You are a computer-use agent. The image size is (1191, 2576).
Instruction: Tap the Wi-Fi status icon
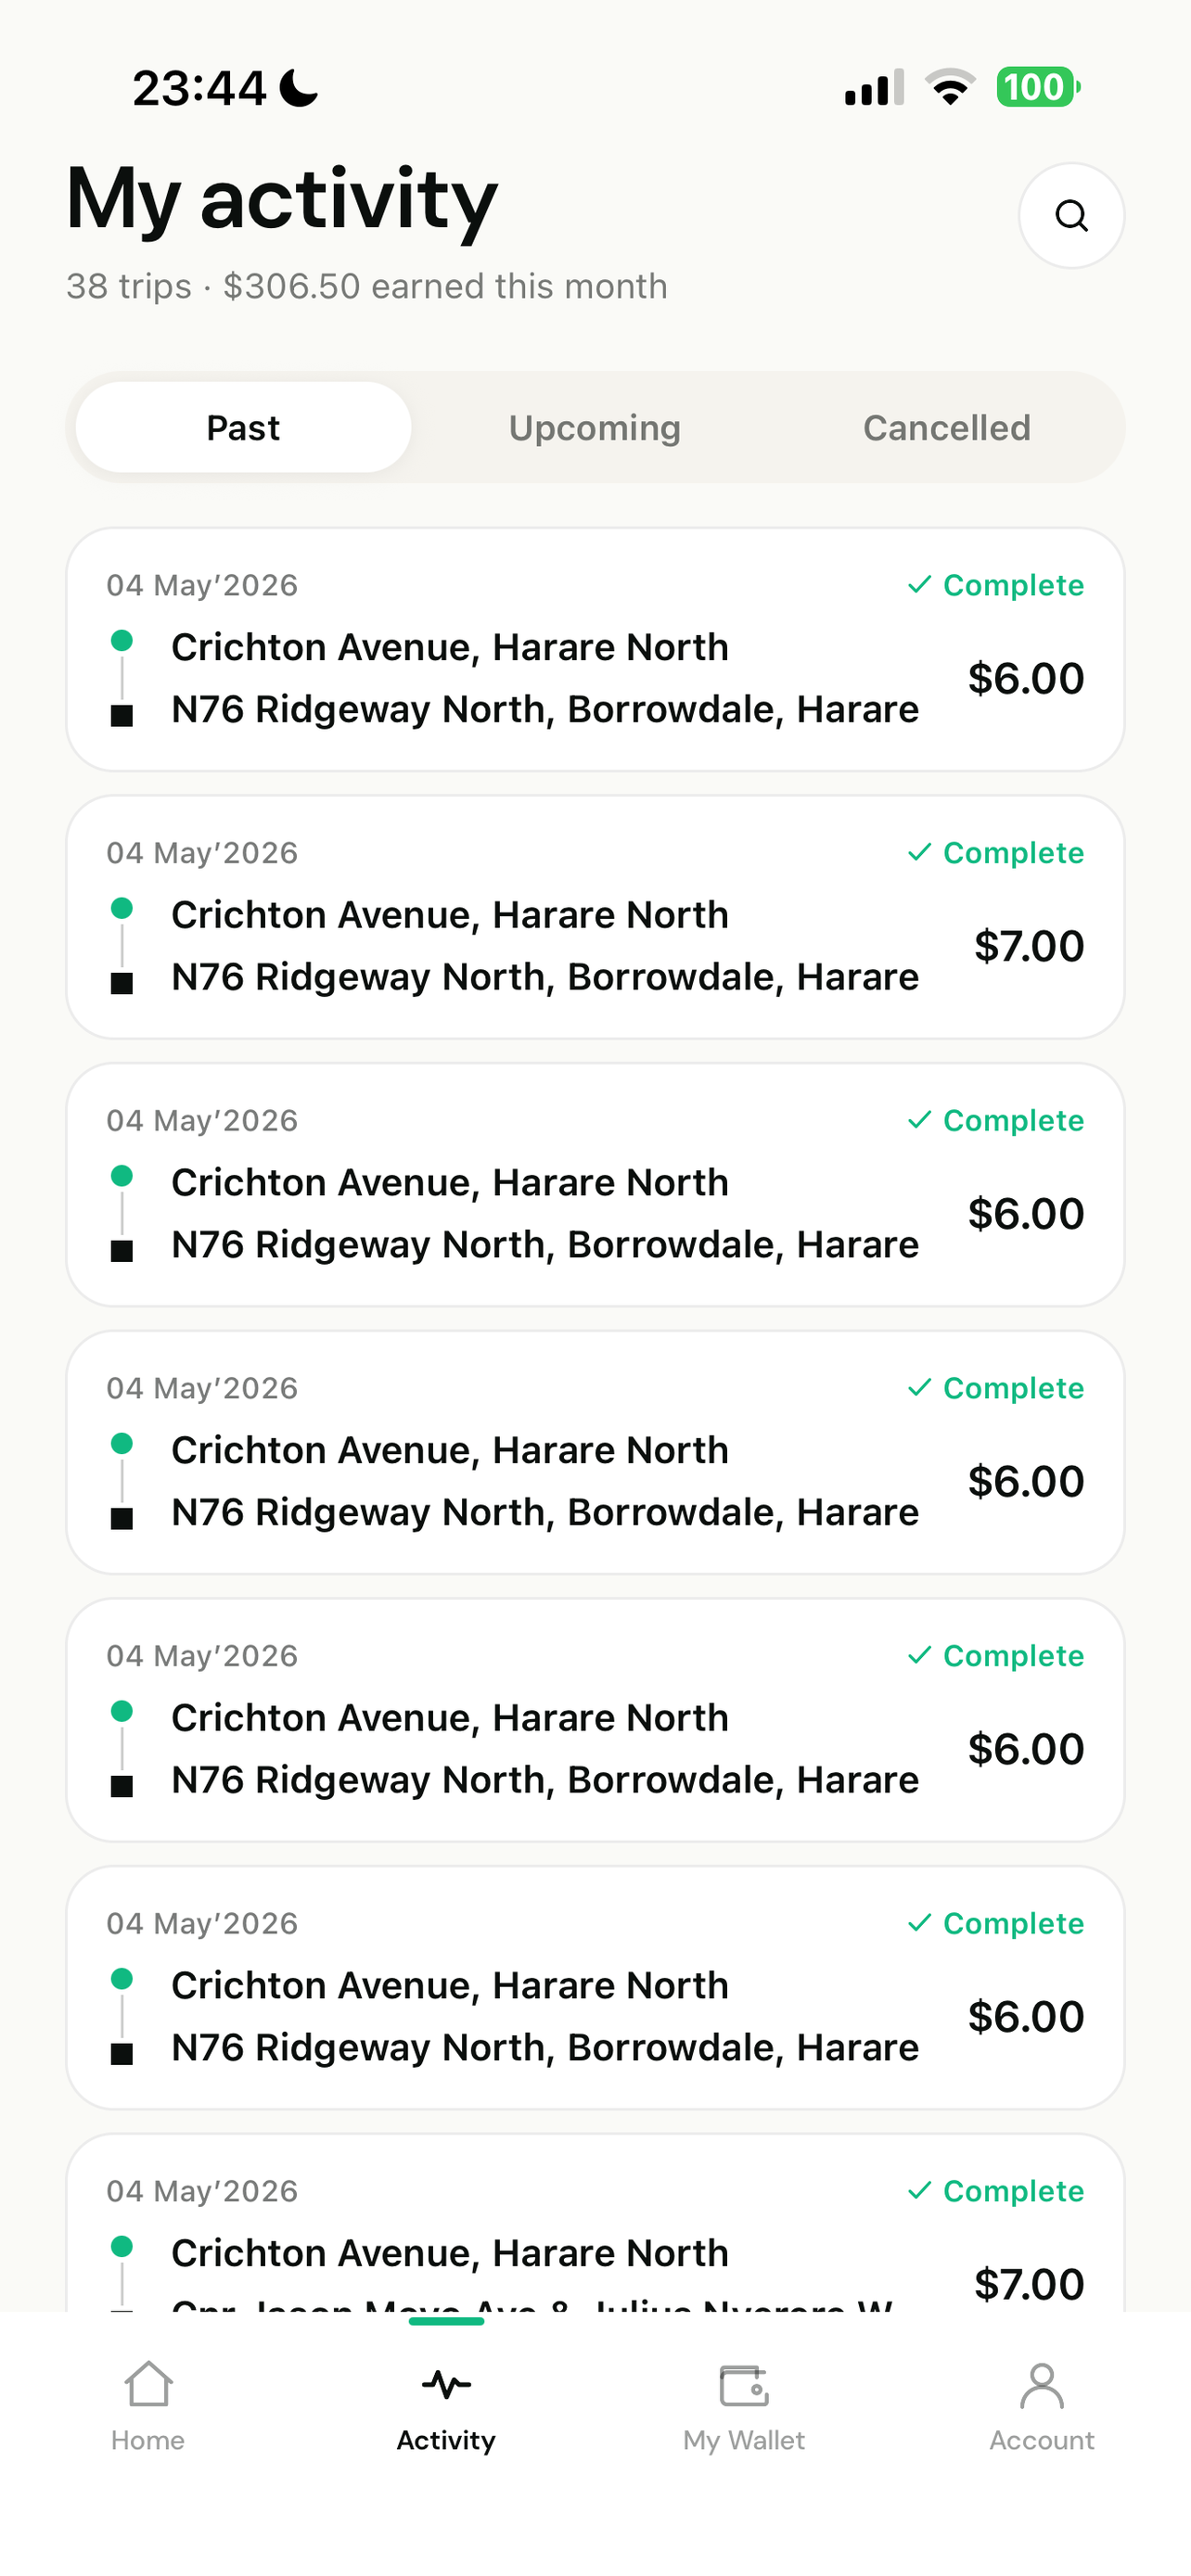point(950,87)
